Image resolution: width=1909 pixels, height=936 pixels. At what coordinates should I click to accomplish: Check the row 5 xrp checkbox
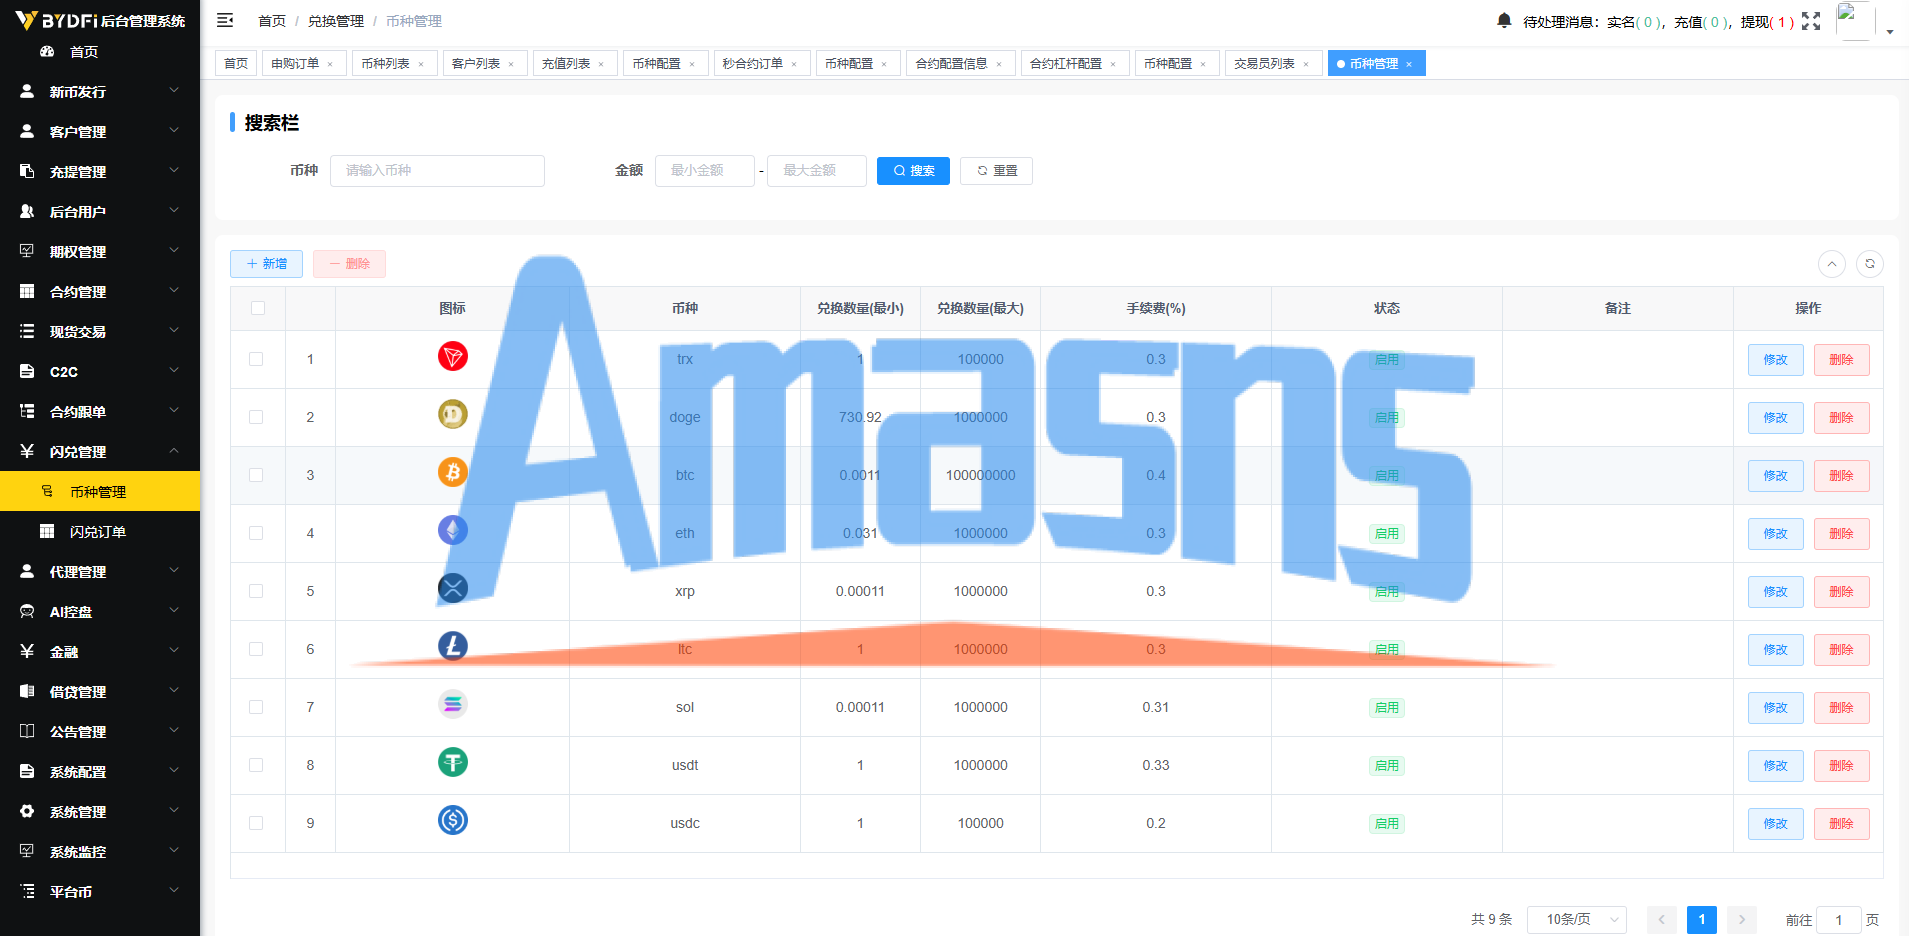[256, 591]
